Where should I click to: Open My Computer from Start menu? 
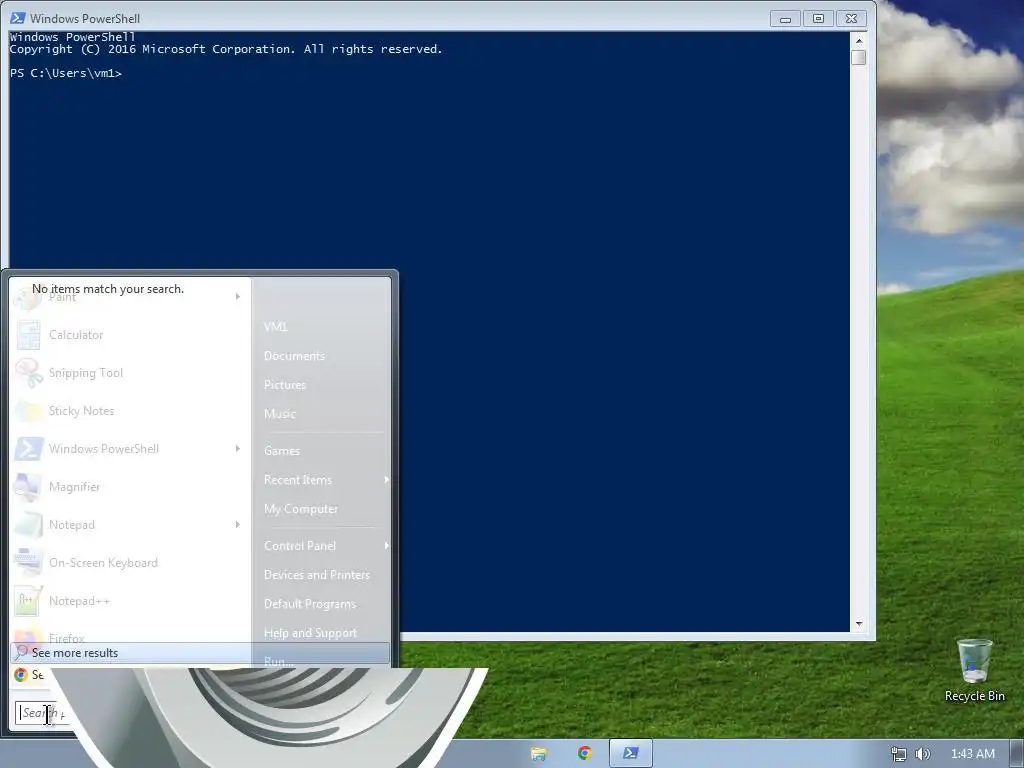click(301, 509)
